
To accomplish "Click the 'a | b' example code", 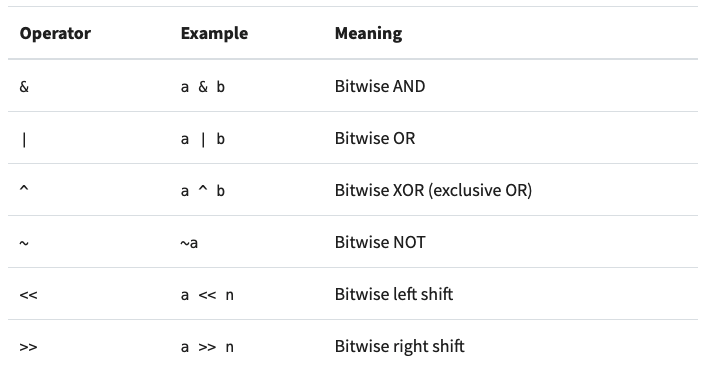I will pos(203,139).
